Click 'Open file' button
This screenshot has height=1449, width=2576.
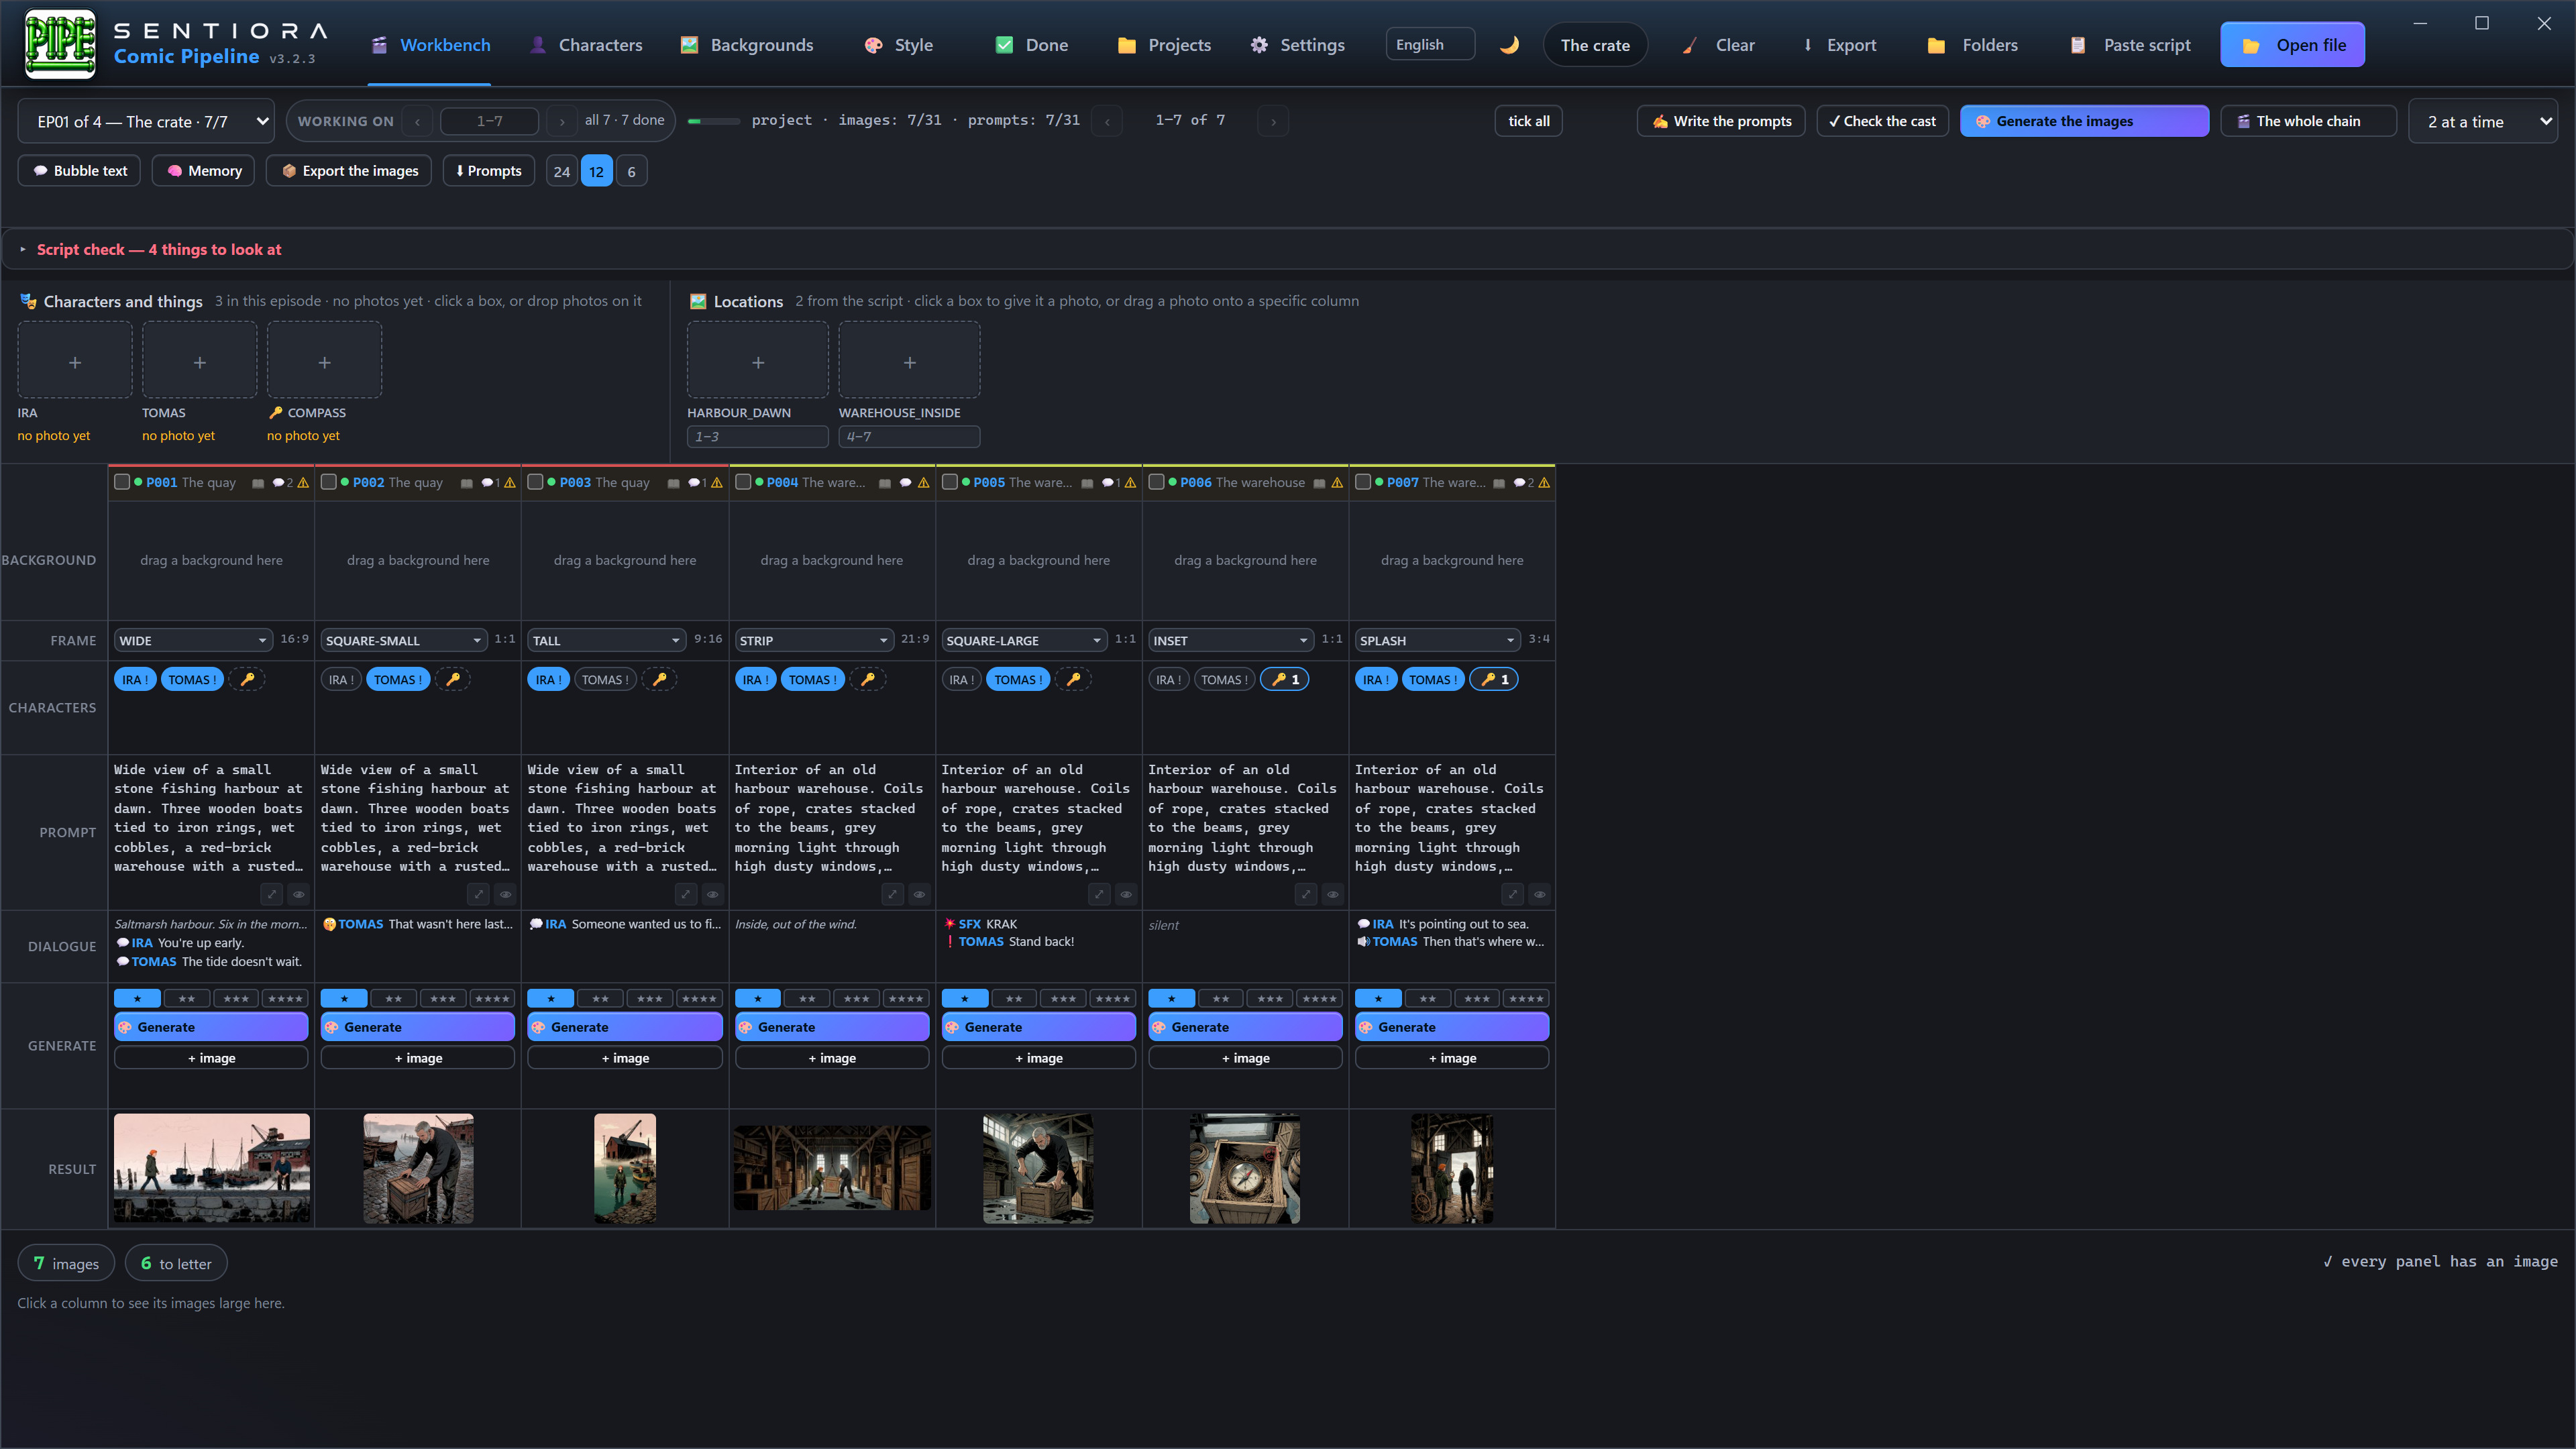2292,45
